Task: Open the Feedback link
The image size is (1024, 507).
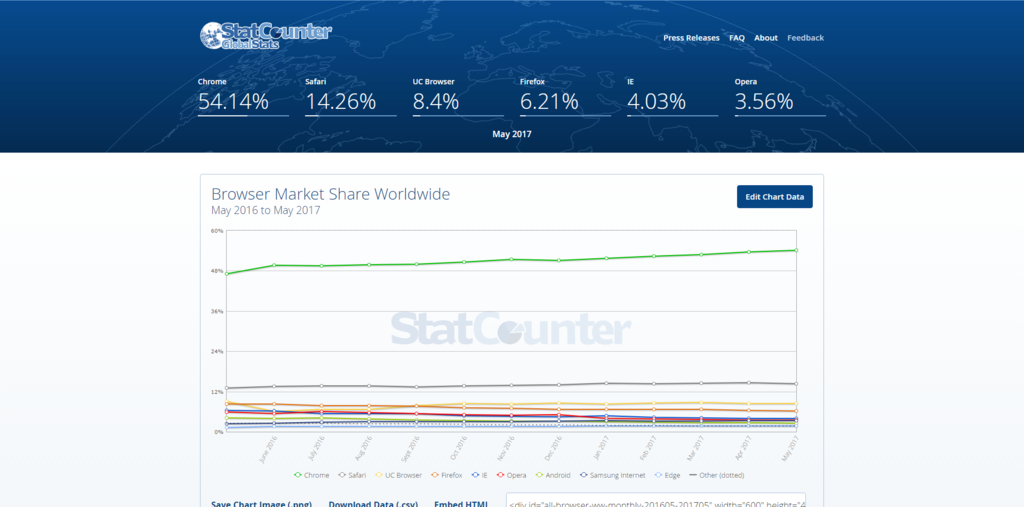Action: point(805,38)
